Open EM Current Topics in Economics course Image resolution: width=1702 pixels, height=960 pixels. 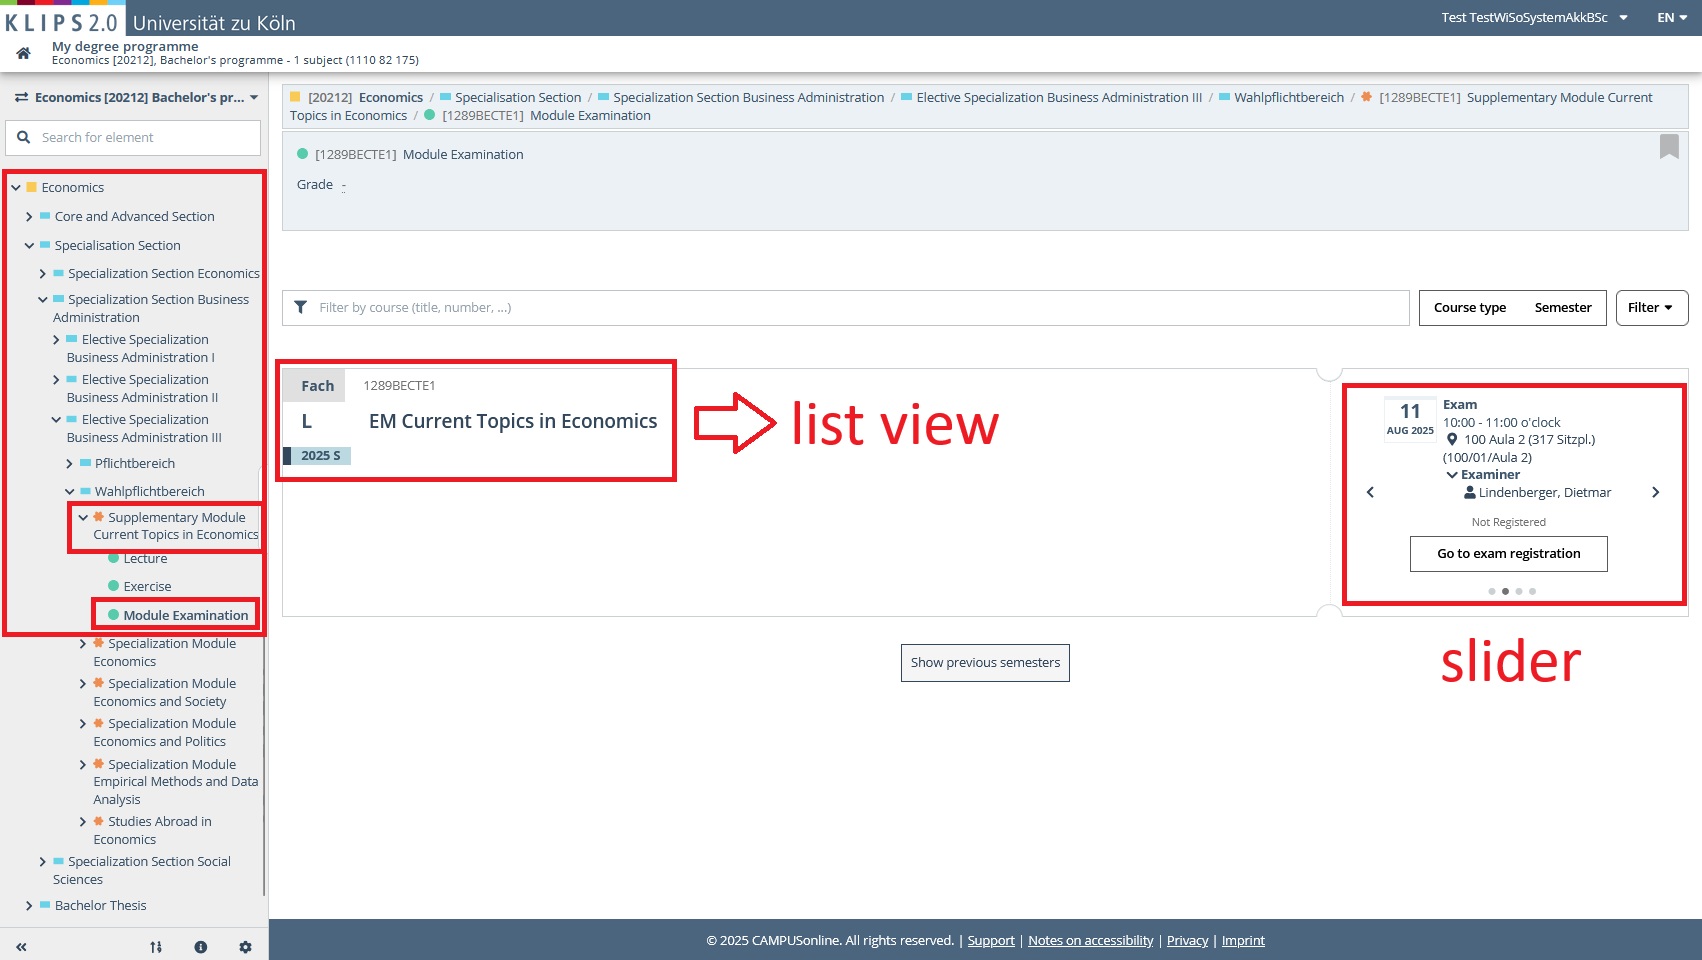pyautogui.click(x=513, y=422)
